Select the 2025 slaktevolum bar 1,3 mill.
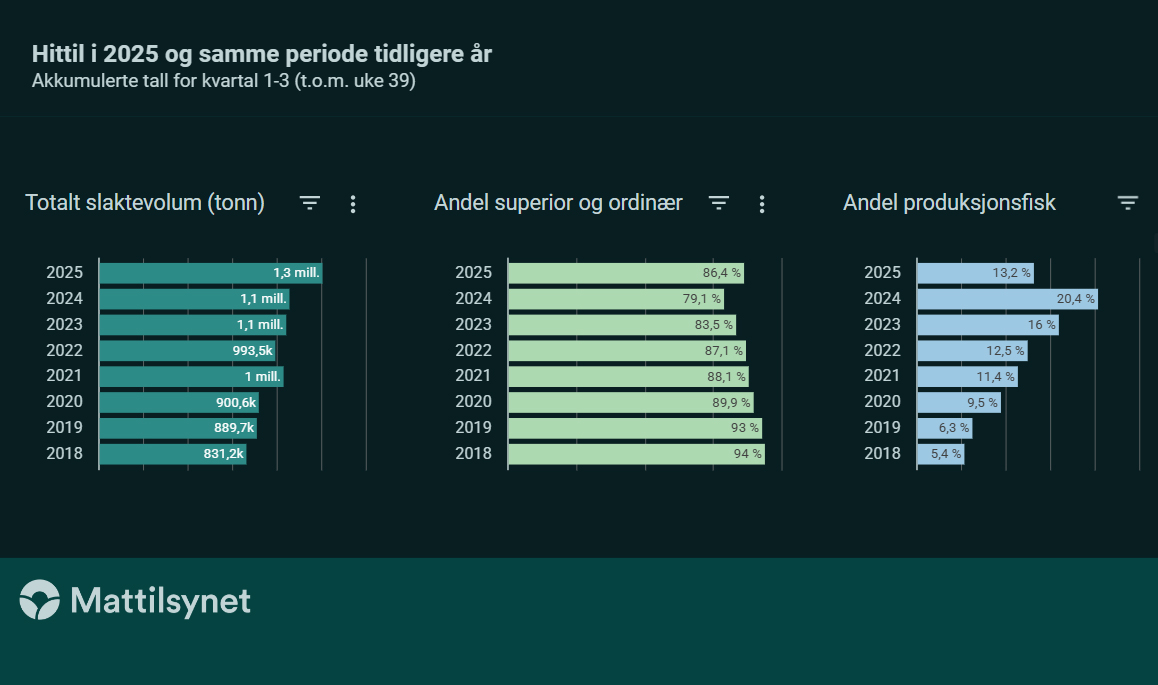 [210, 273]
